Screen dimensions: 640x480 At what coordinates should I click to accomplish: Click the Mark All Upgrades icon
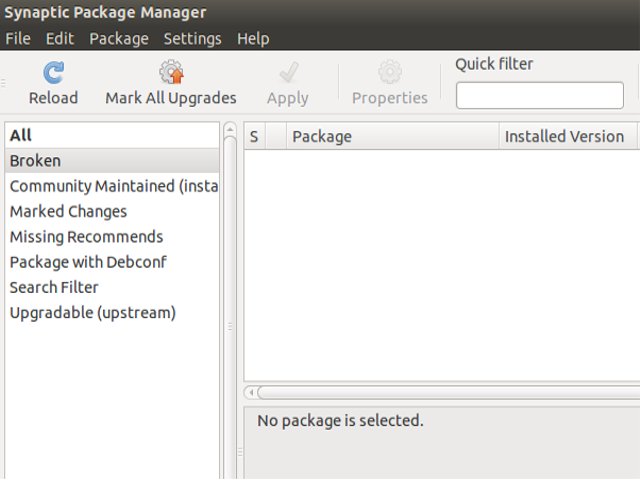click(x=171, y=73)
